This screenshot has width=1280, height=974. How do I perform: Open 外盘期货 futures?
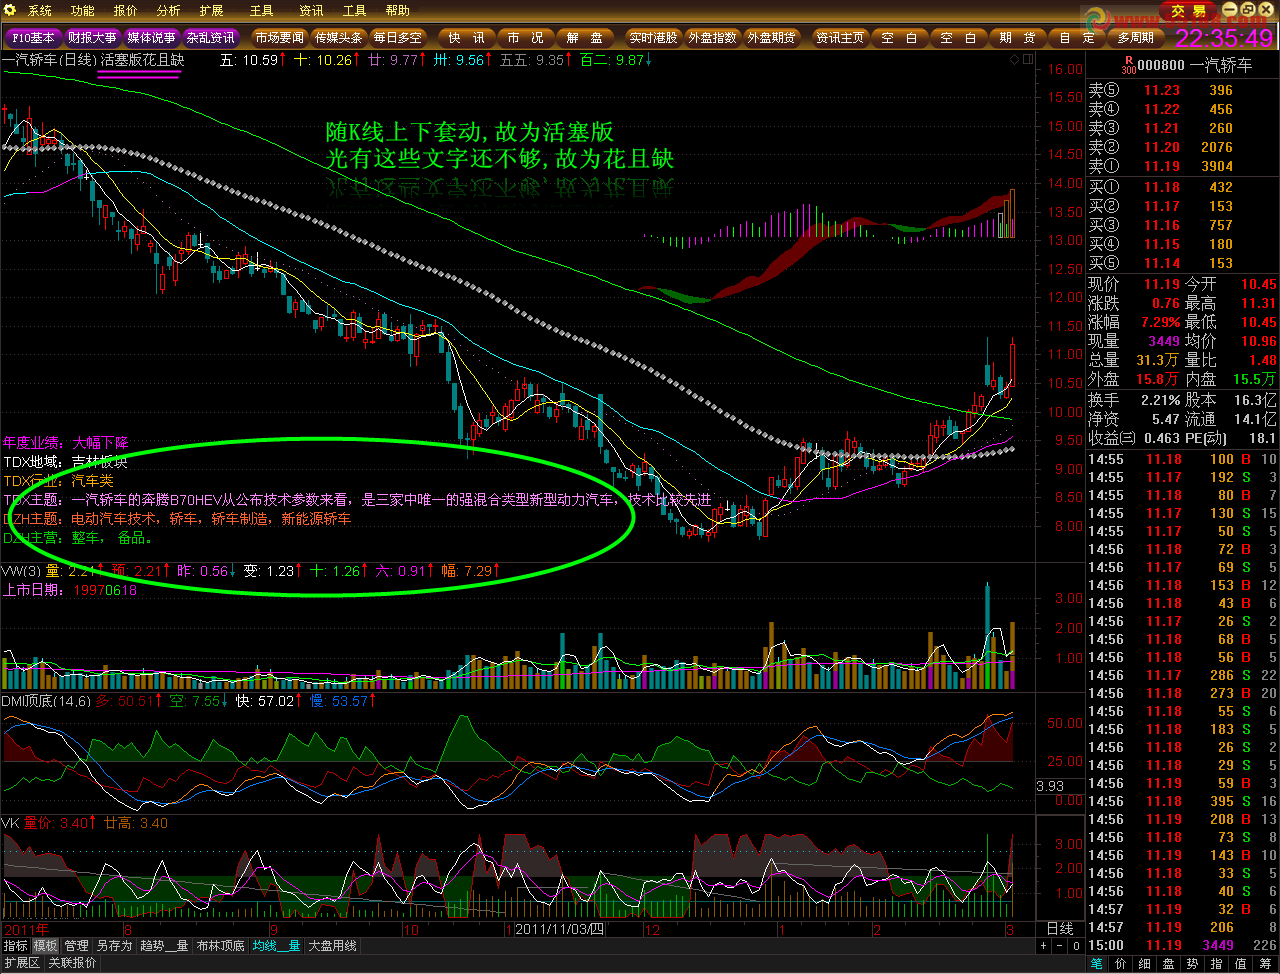coord(771,38)
